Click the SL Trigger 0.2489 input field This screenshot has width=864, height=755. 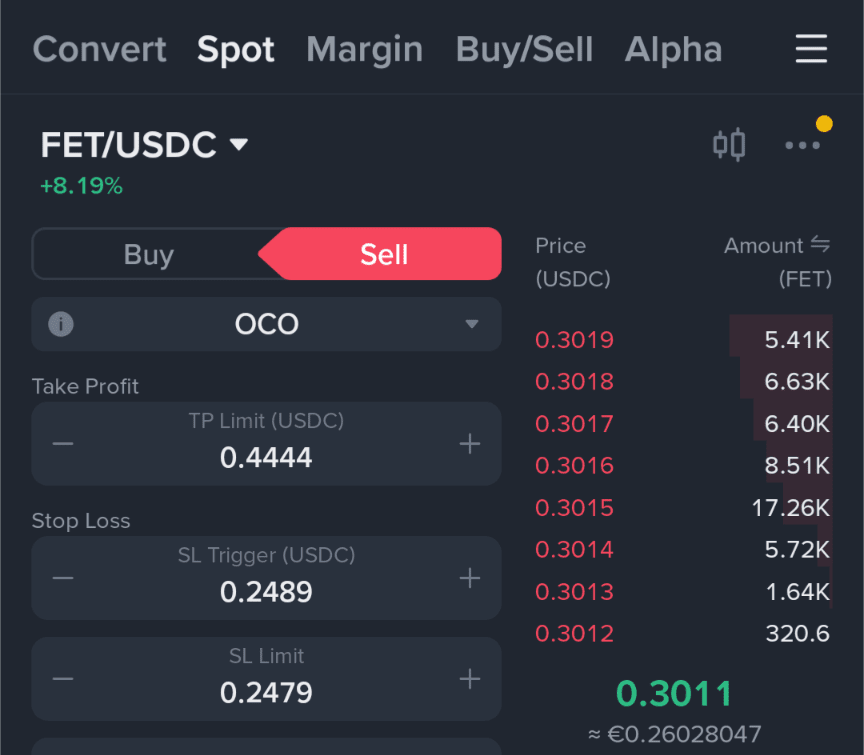click(267, 578)
